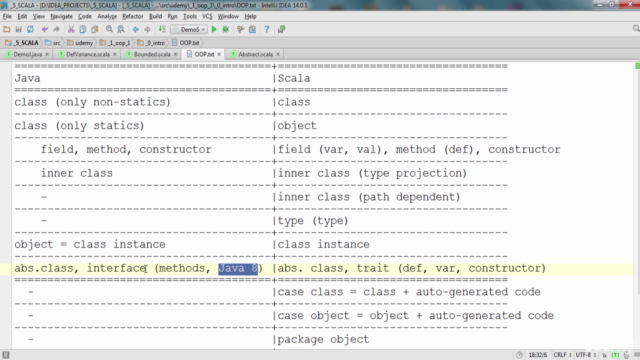Toggle the green IT indicator in status bar
Screen dimensions: 640x360
coord(615,355)
